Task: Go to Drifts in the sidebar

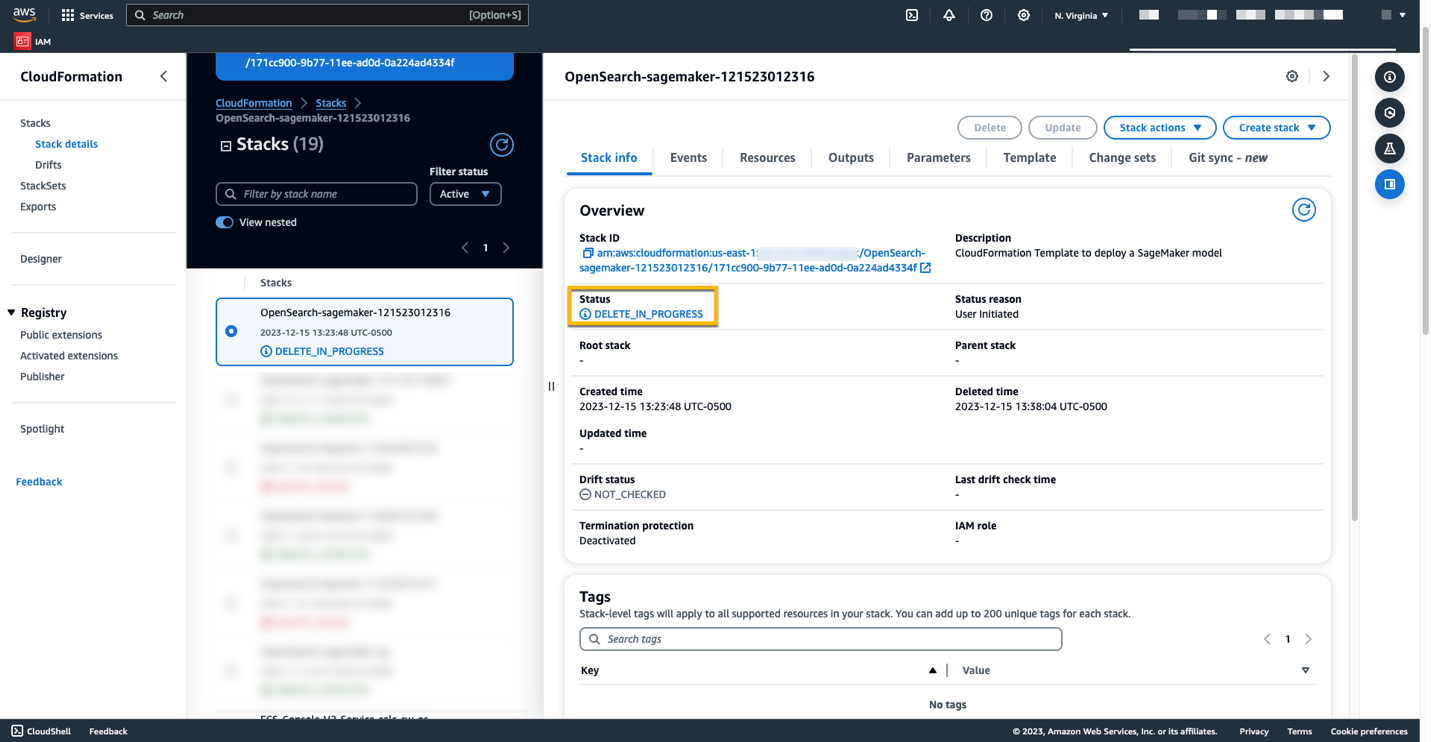Action: click(48, 165)
